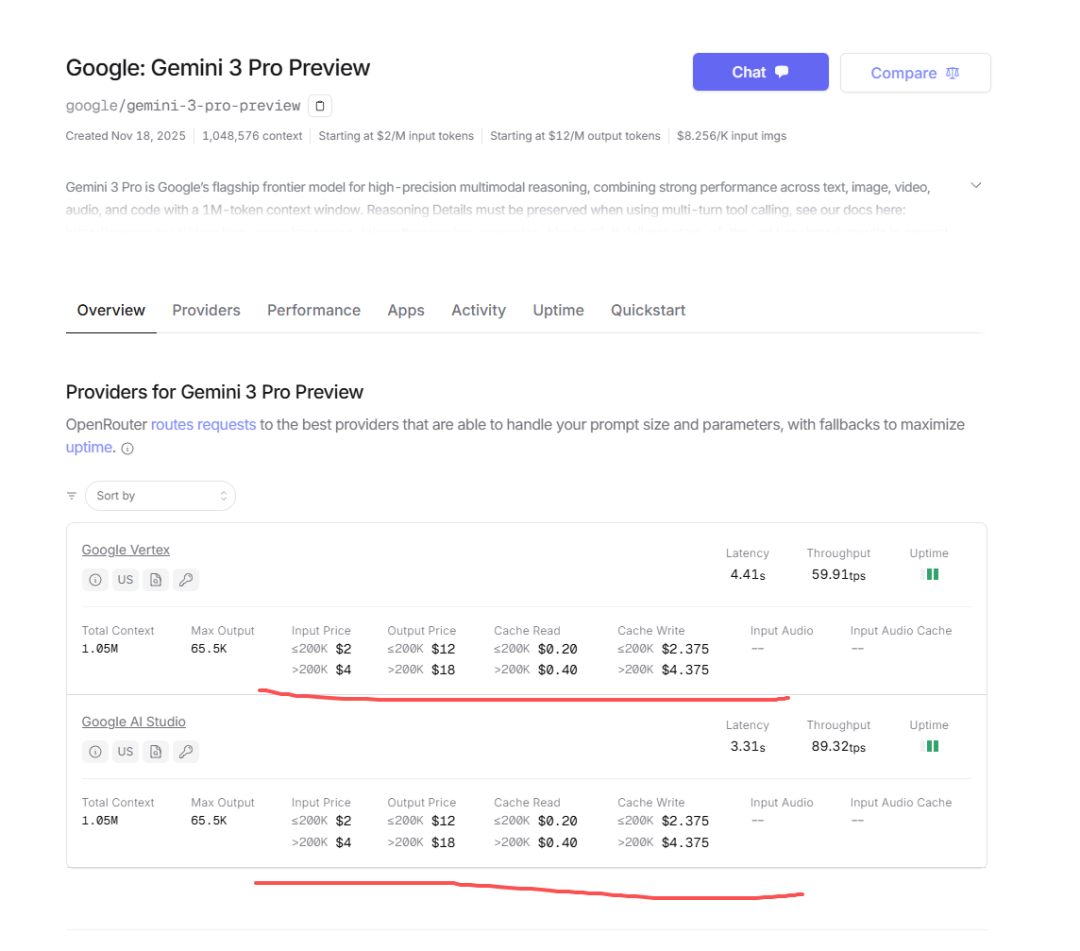Open the Google Vertex provider link
The image size is (1080, 951).
click(126, 550)
